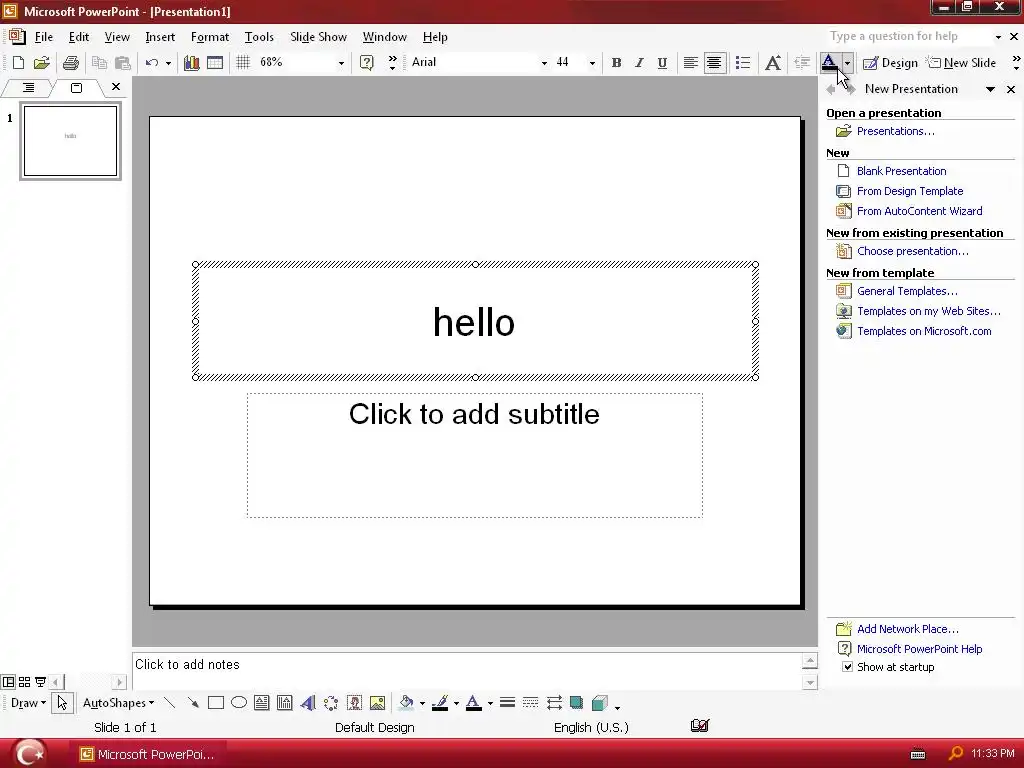Switch to the Slides tab
The width and height of the screenshot is (1024, 768).
(x=76, y=88)
